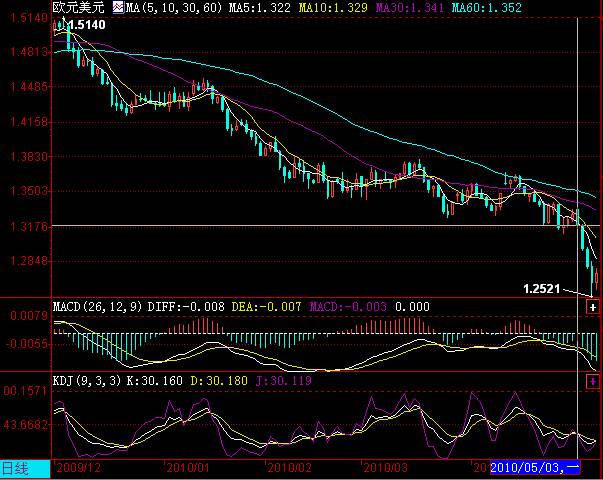This screenshot has width=603, height=480.
Task: Click the 1.3830 price axis label
Action: 29,157
